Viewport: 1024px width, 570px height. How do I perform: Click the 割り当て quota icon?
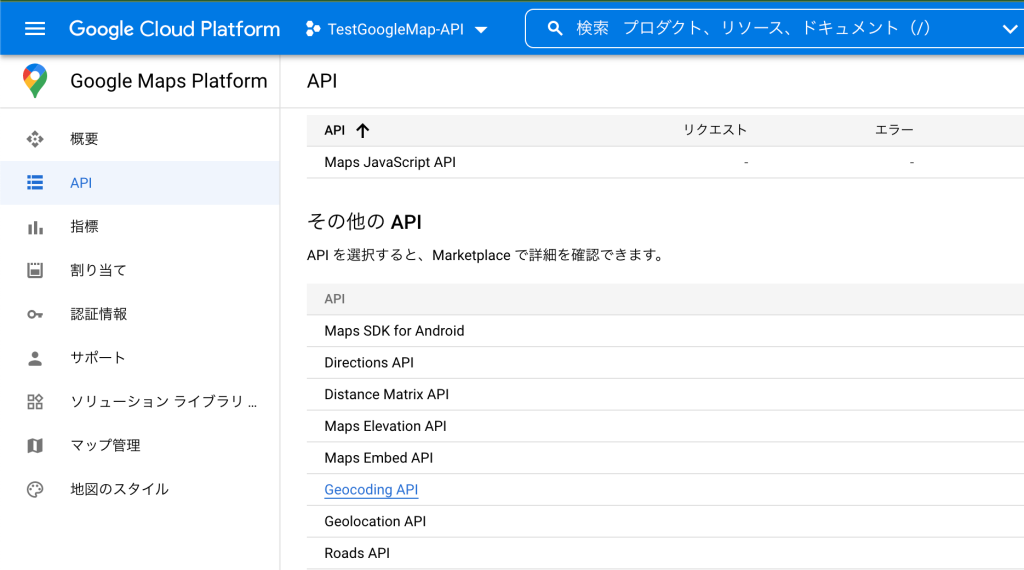tap(35, 270)
